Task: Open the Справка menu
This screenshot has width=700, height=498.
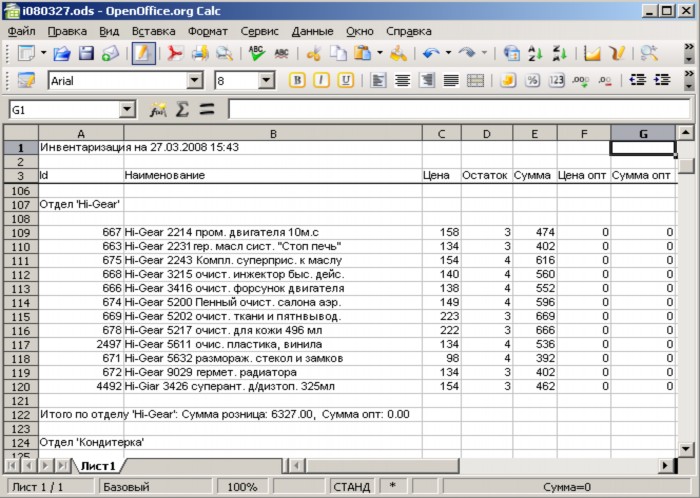Action: 408,32
